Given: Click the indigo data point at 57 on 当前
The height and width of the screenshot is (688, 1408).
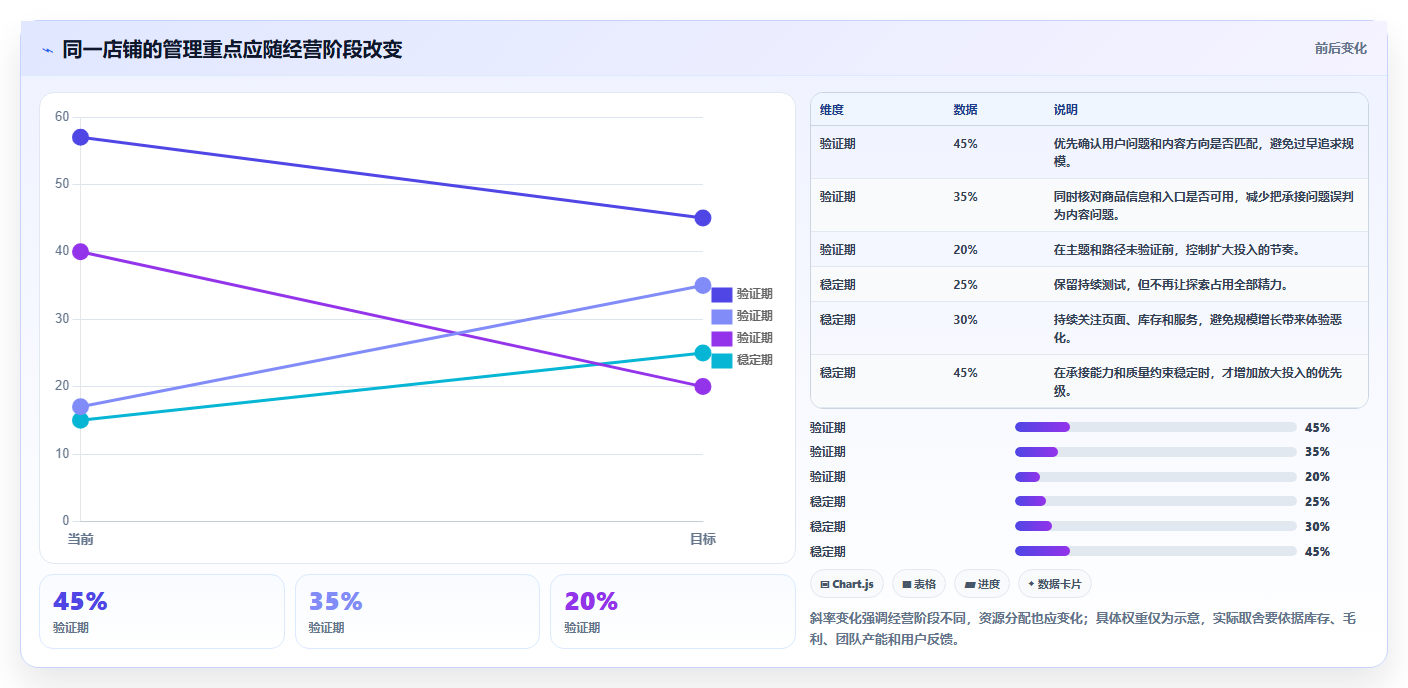Looking at the screenshot, I should tap(81, 137).
